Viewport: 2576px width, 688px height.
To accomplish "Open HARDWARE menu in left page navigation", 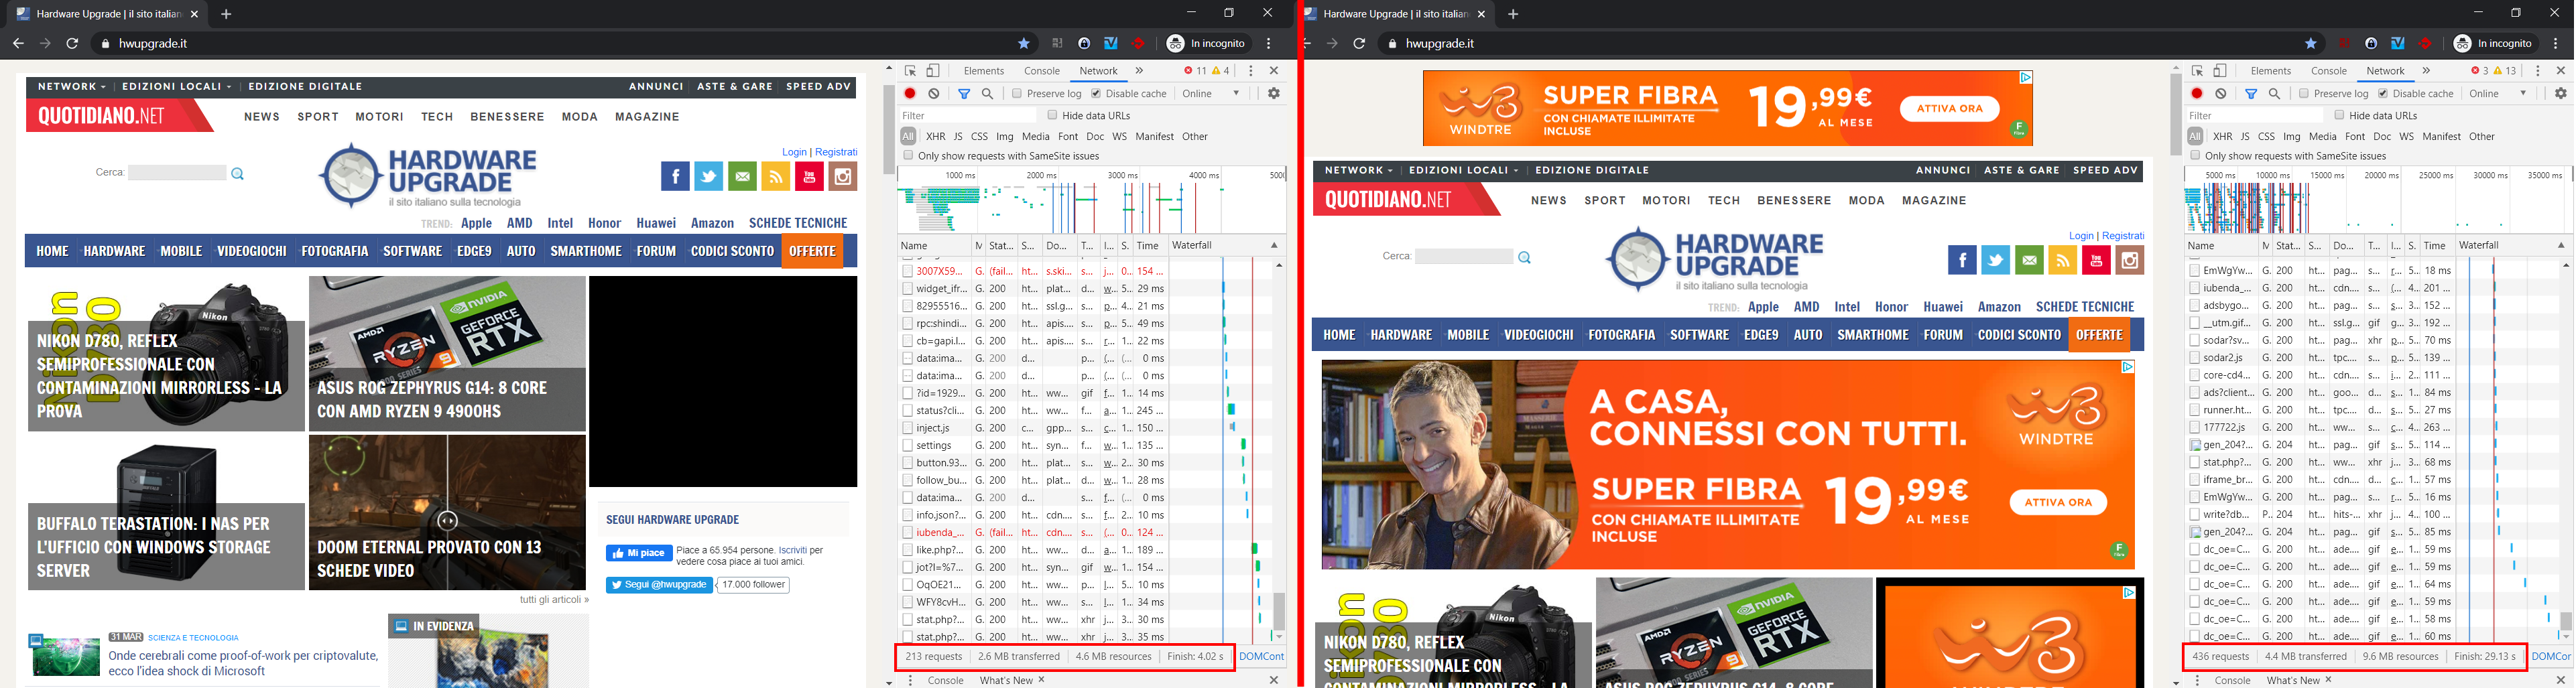I will click(115, 251).
